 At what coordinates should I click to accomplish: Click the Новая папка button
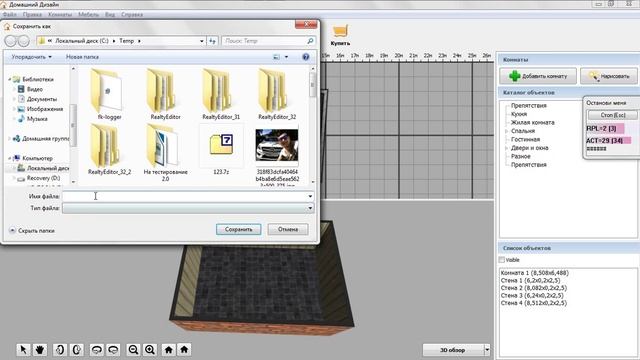(82, 57)
